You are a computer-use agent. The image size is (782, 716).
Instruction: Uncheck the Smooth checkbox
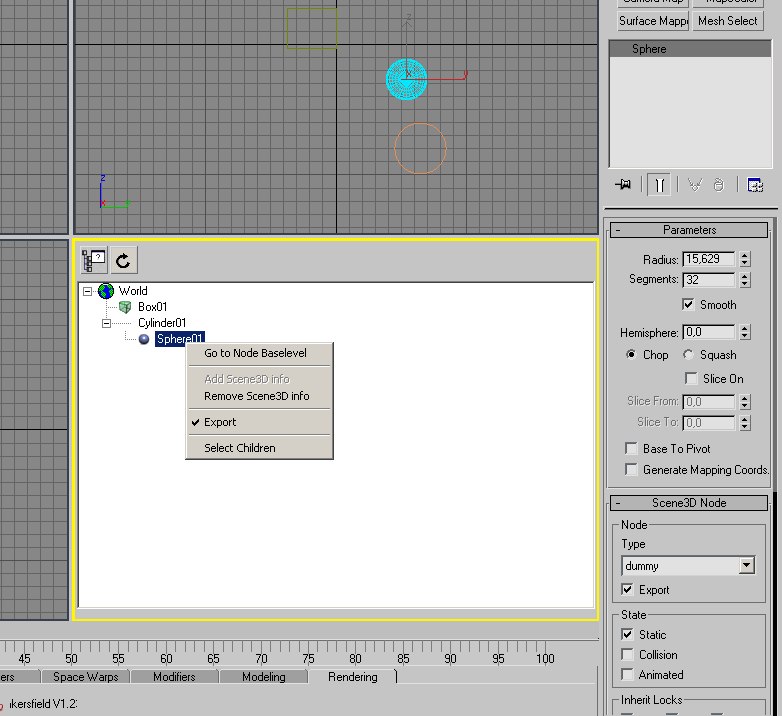tap(688, 305)
